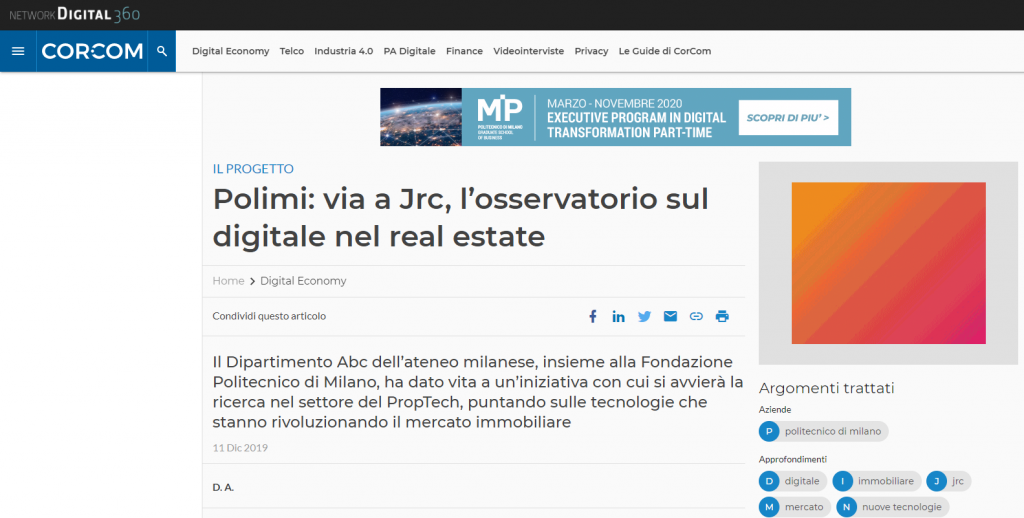Click Scopri di più banner button
The image size is (1024, 518).
(x=787, y=118)
